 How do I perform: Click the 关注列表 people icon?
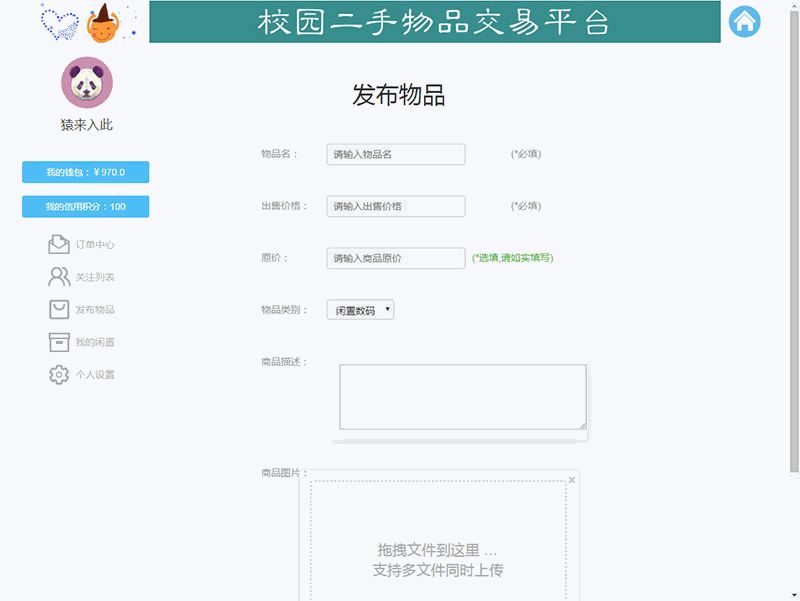click(x=59, y=277)
